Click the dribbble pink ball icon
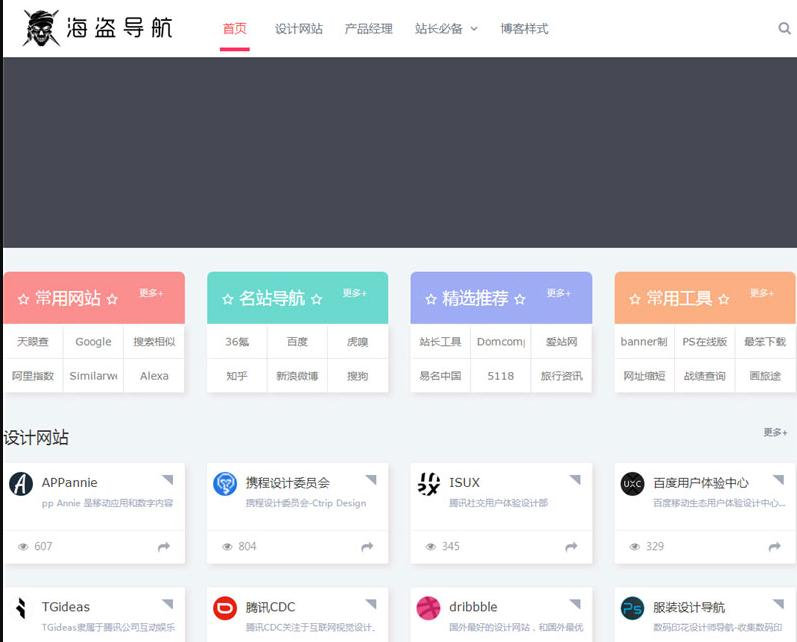The height and width of the screenshot is (642, 797). 428,608
